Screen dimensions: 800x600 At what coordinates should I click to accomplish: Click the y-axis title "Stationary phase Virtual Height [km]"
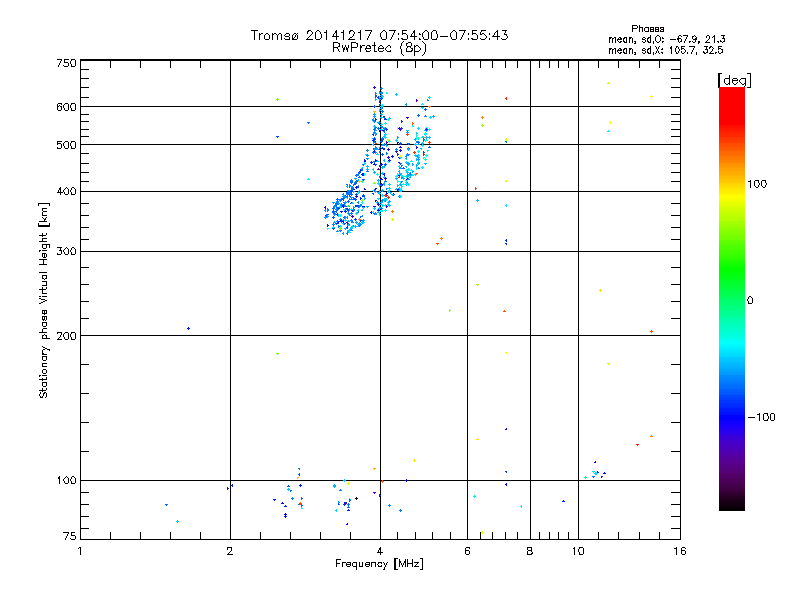point(44,300)
